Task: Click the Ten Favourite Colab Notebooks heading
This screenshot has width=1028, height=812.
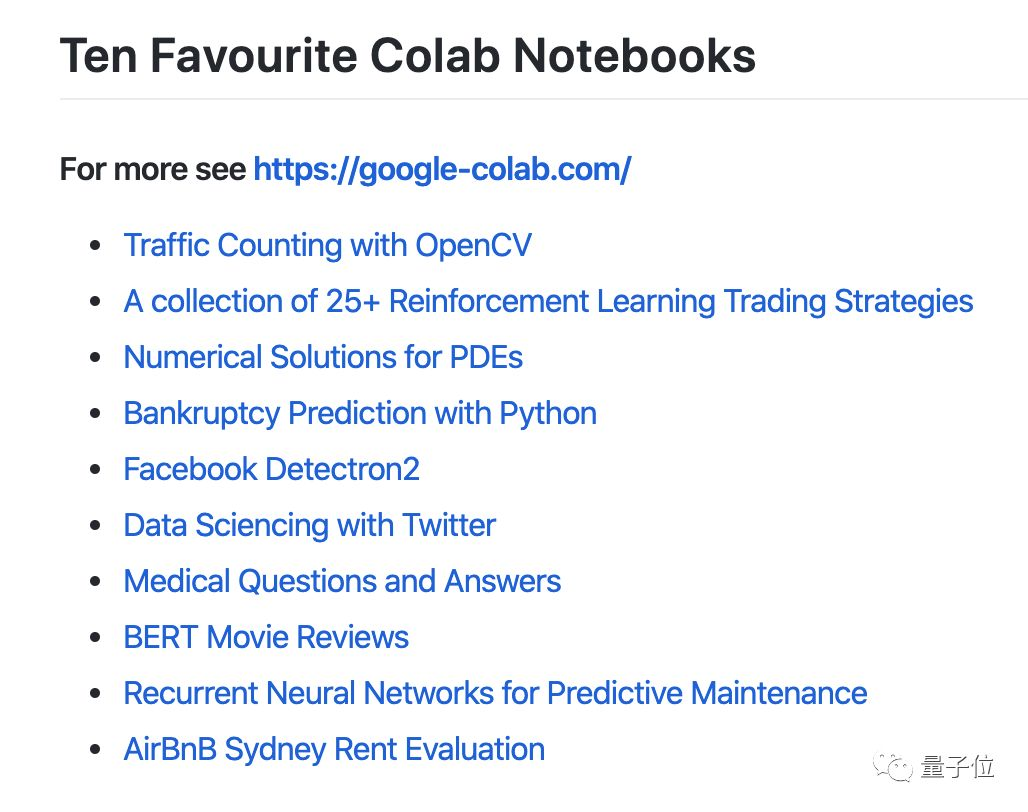Action: coord(407,55)
